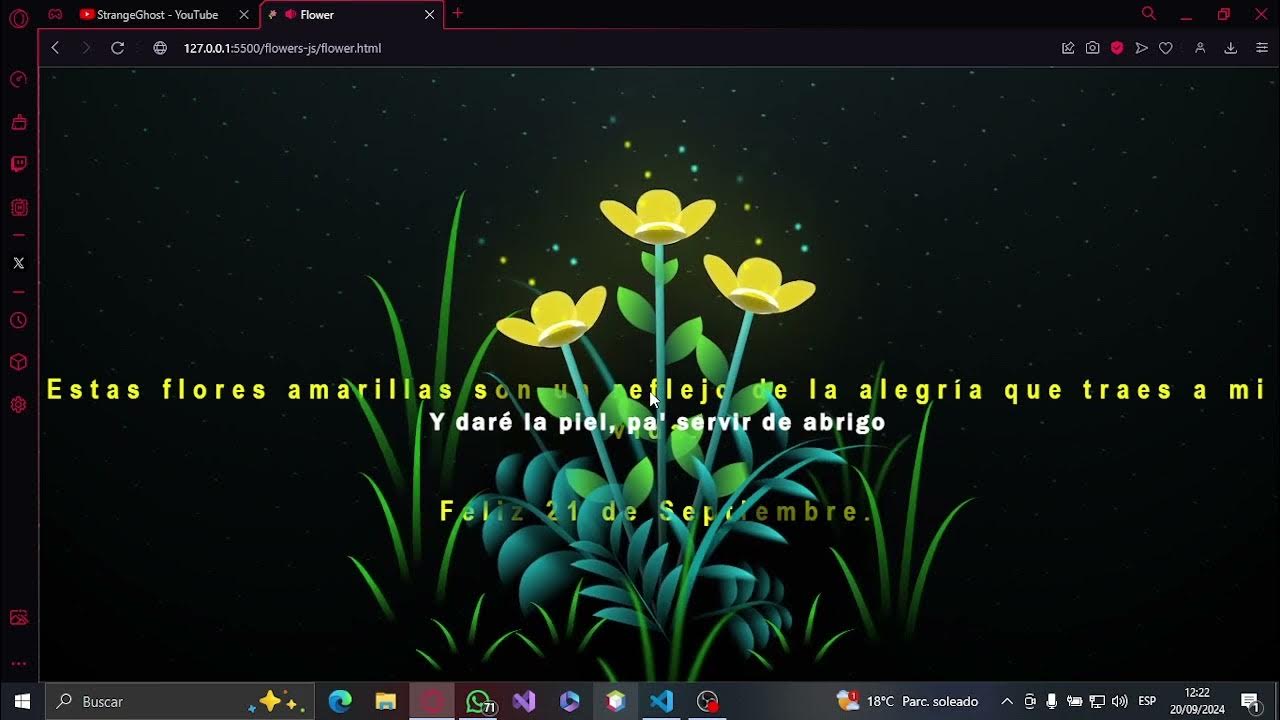Image resolution: width=1280 pixels, height=720 pixels.
Task: Open the notification center icon
Action: 1250,701
